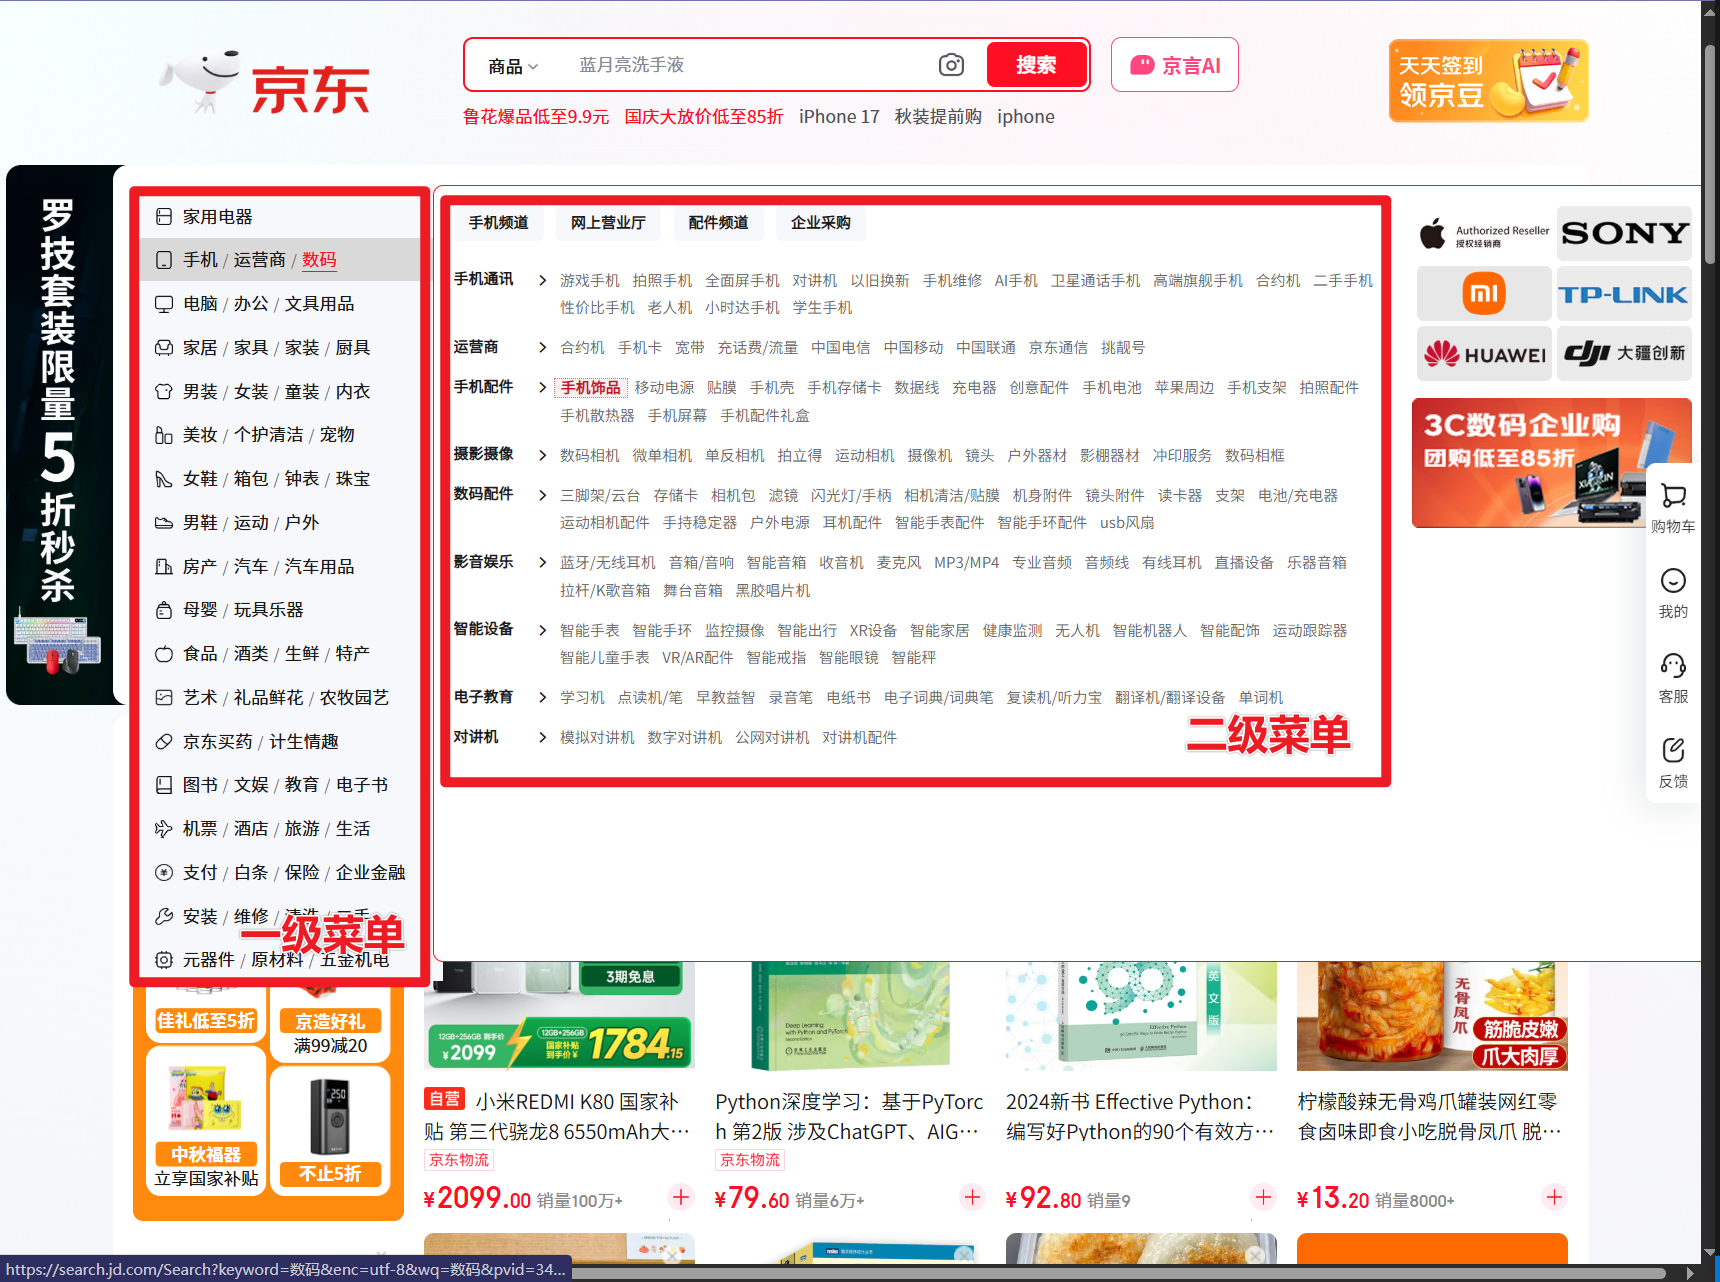1720x1282 pixels.
Task: Open the 网上营业厅 tab
Action: [608, 223]
